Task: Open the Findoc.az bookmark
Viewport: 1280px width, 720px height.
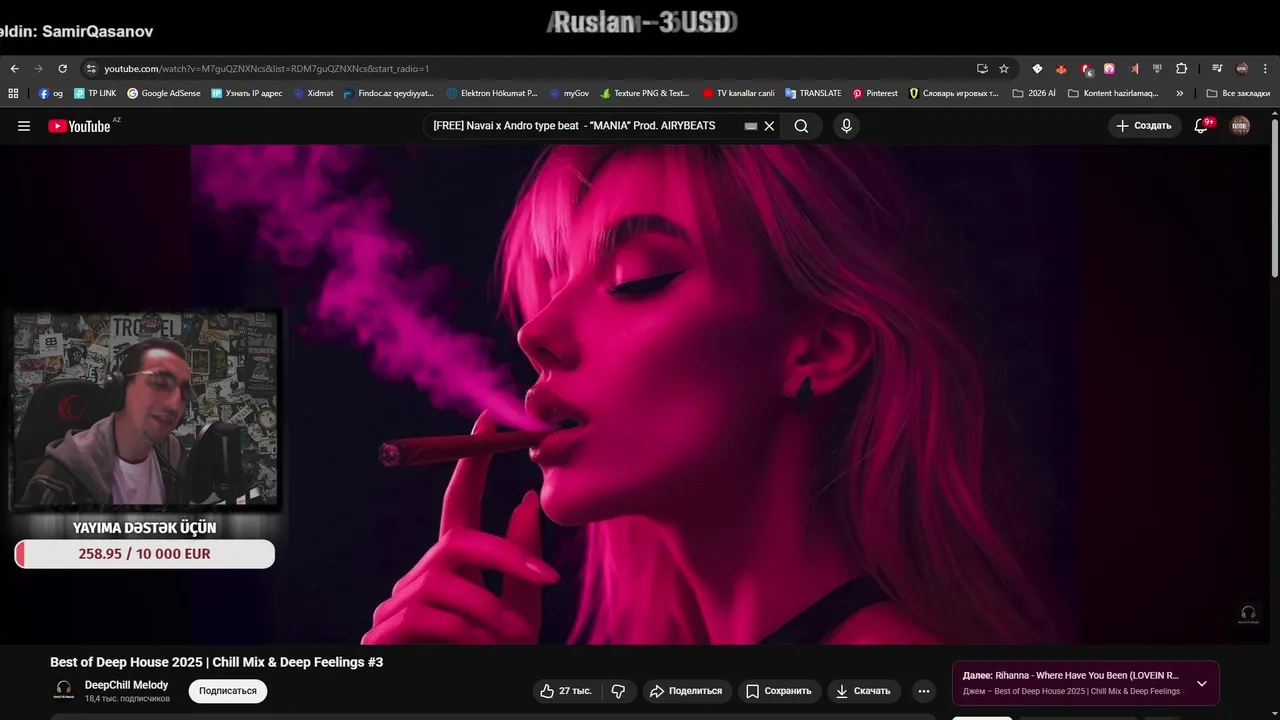Action: tap(389, 93)
